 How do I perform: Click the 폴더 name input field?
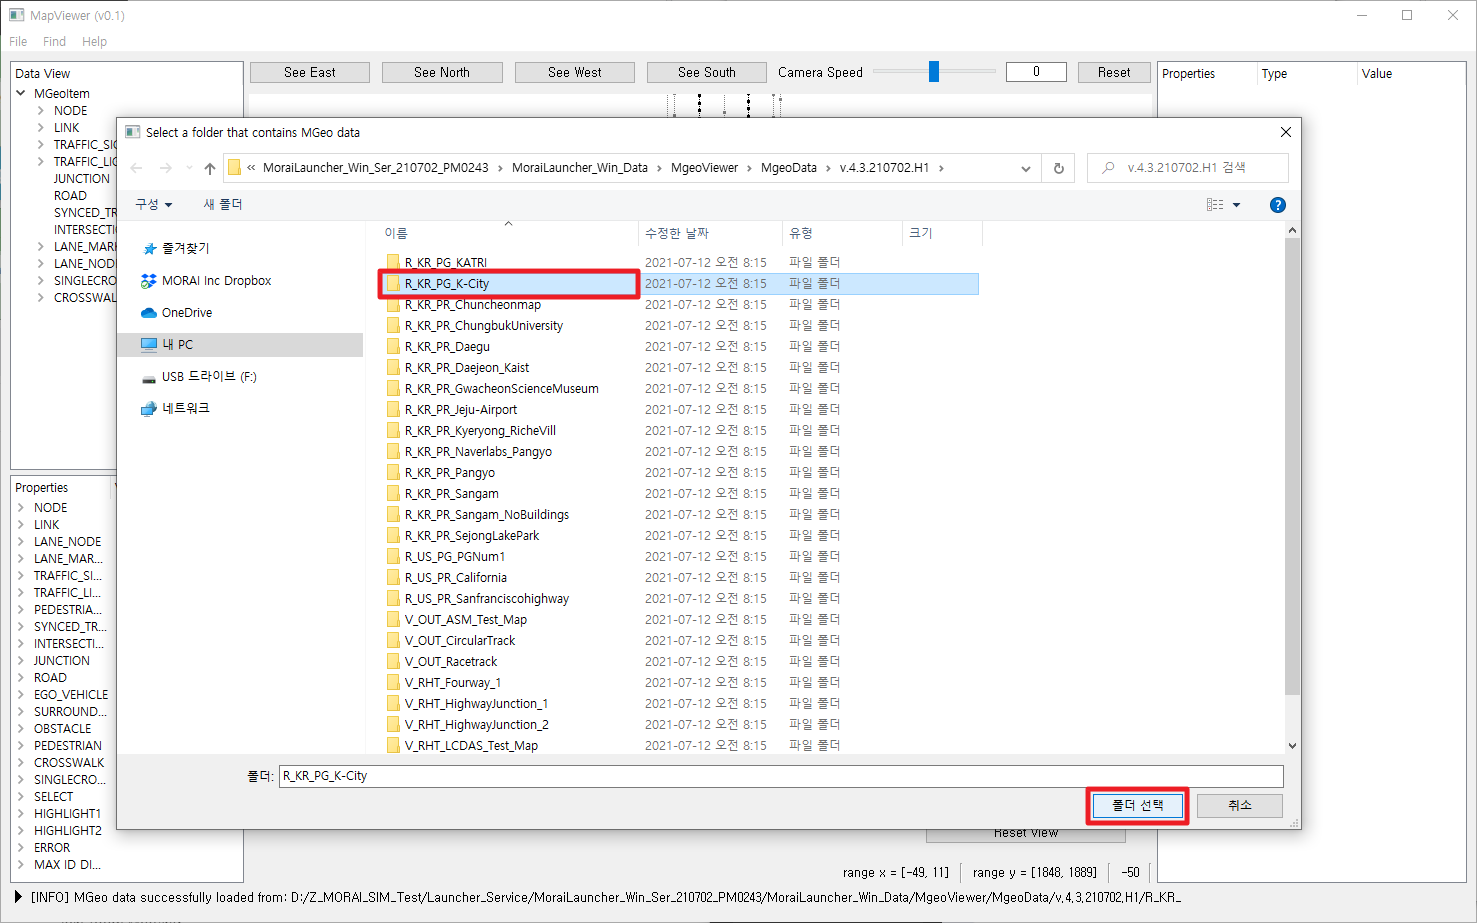(x=780, y=776)
